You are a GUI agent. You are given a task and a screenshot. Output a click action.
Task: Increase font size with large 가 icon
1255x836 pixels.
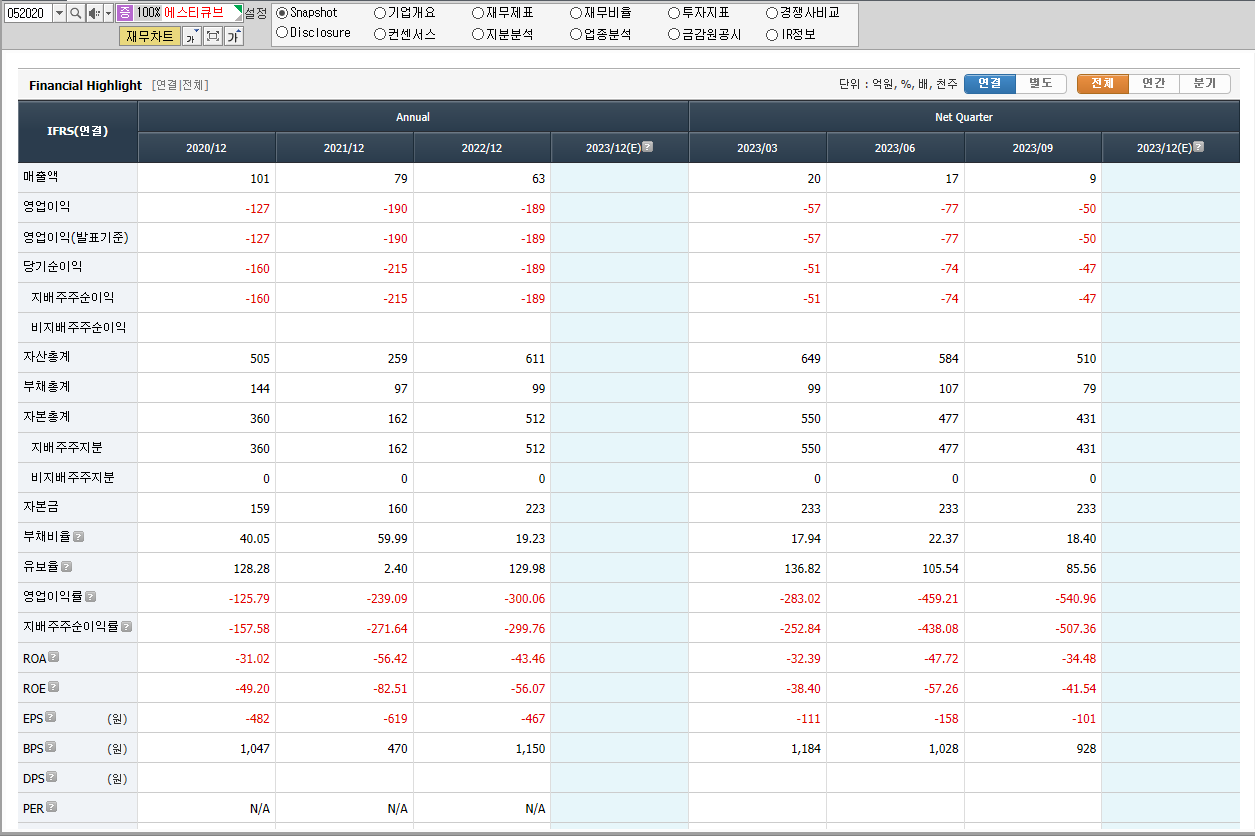(233, 37)
